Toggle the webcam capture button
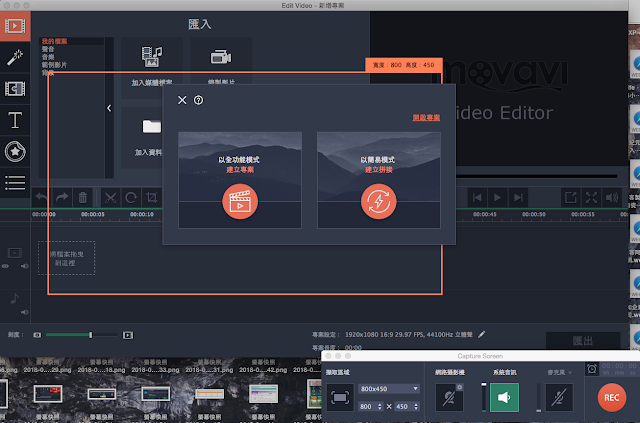Viewport: 640px width, 423px height. tap(449, 397)
